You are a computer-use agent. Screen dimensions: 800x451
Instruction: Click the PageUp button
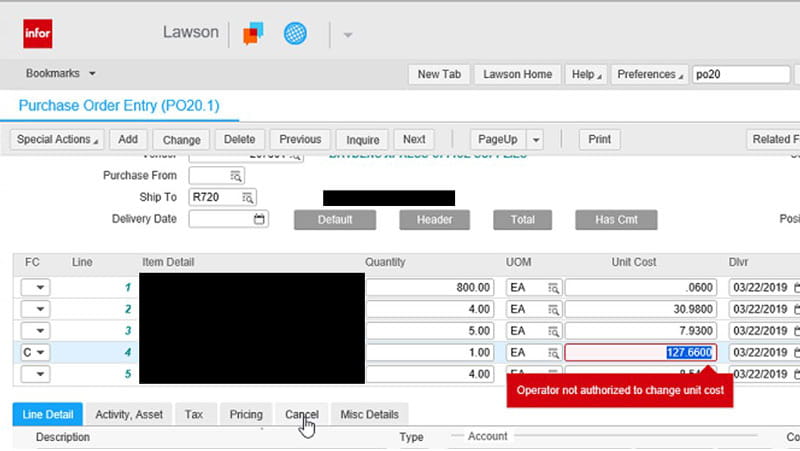pos(497,139)
